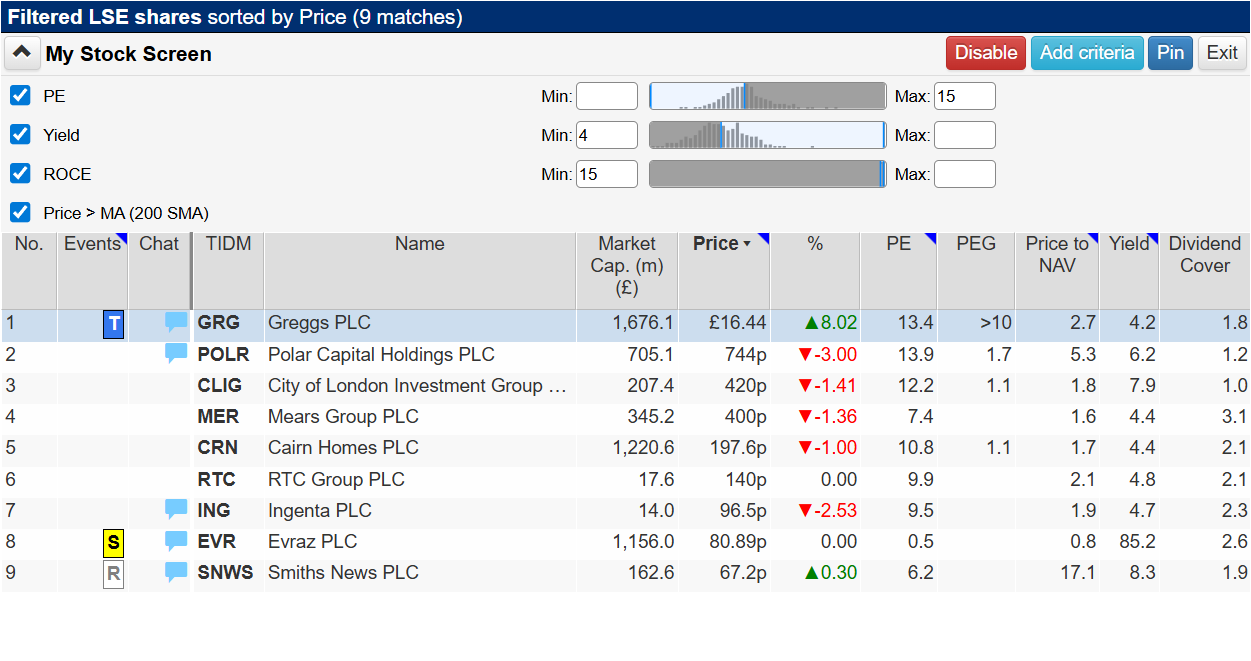
Task: Click the ROCE Min field showing 15
Action: (x=607, y=174)
